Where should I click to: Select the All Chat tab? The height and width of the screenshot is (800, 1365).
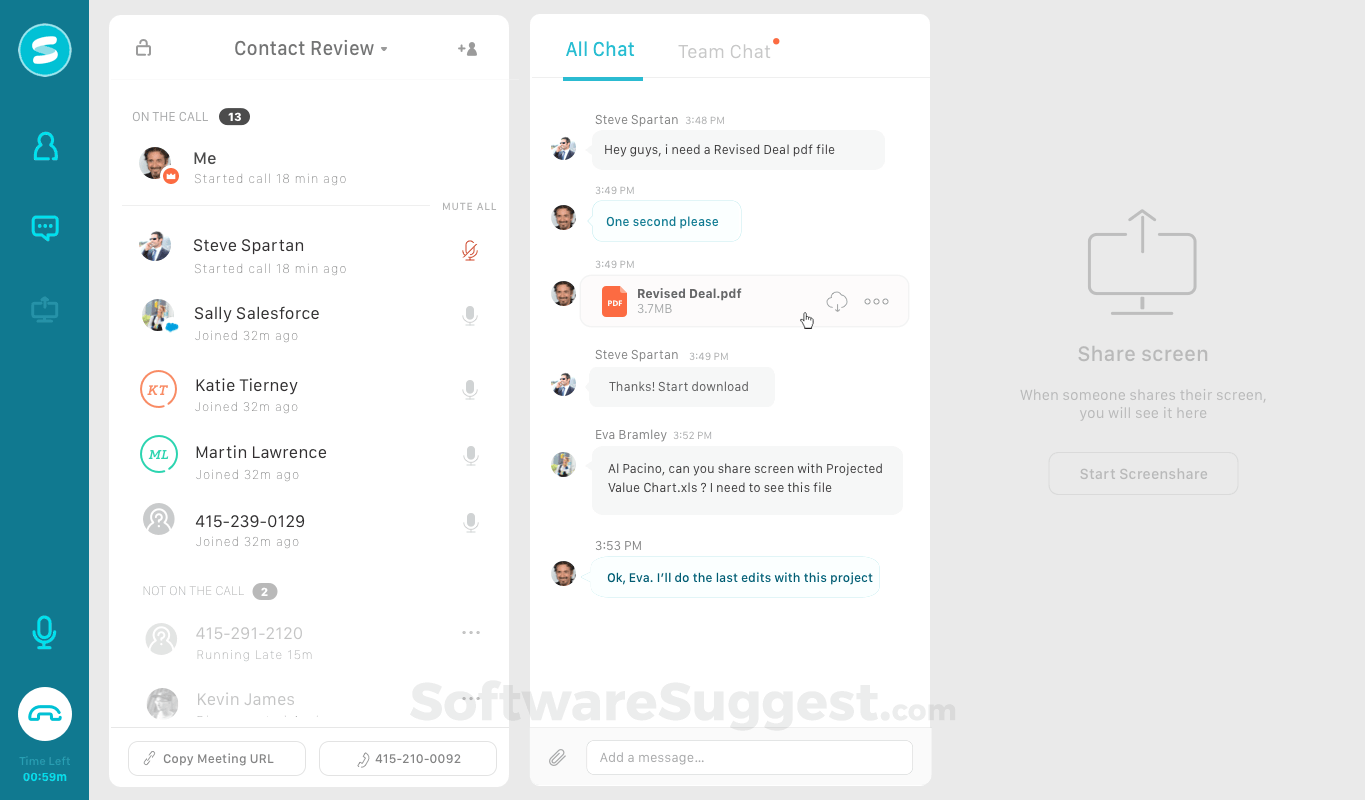601,50
